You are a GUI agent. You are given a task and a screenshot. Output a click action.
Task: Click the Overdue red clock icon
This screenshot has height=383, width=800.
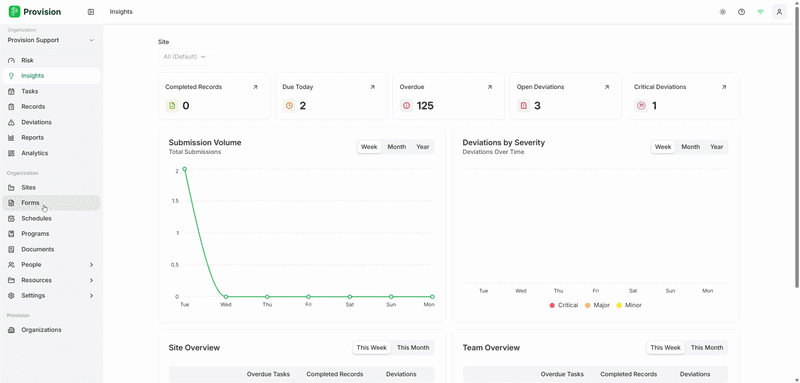407,106
